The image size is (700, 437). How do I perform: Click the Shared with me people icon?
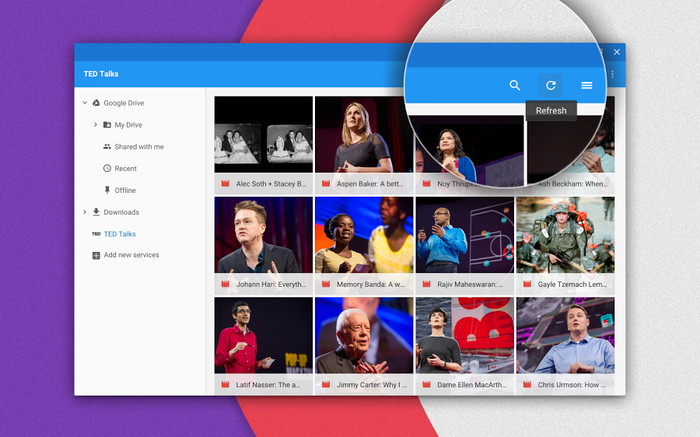107,146
